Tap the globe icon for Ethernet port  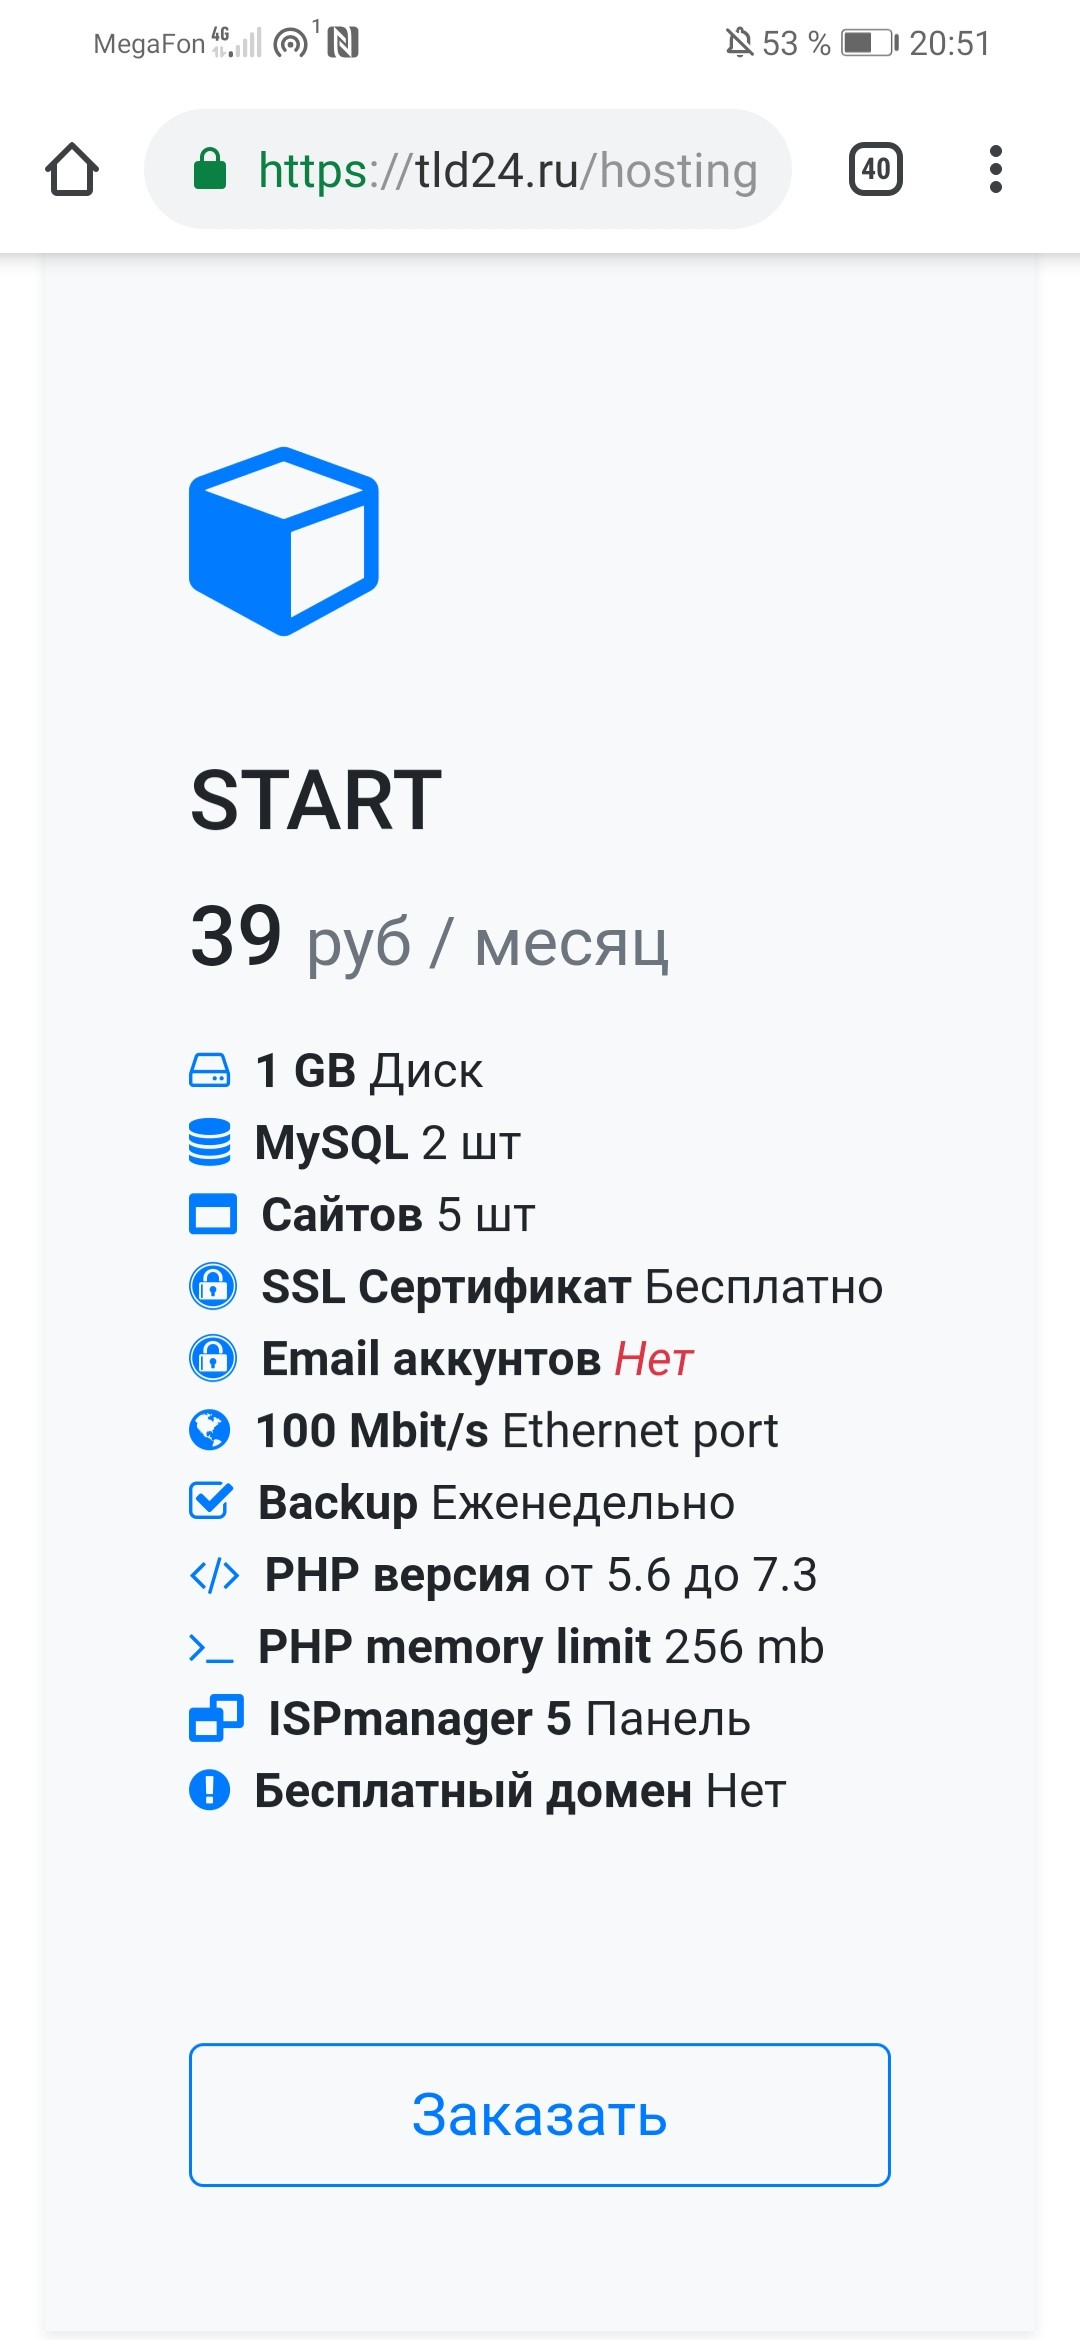coord(210,1430)
